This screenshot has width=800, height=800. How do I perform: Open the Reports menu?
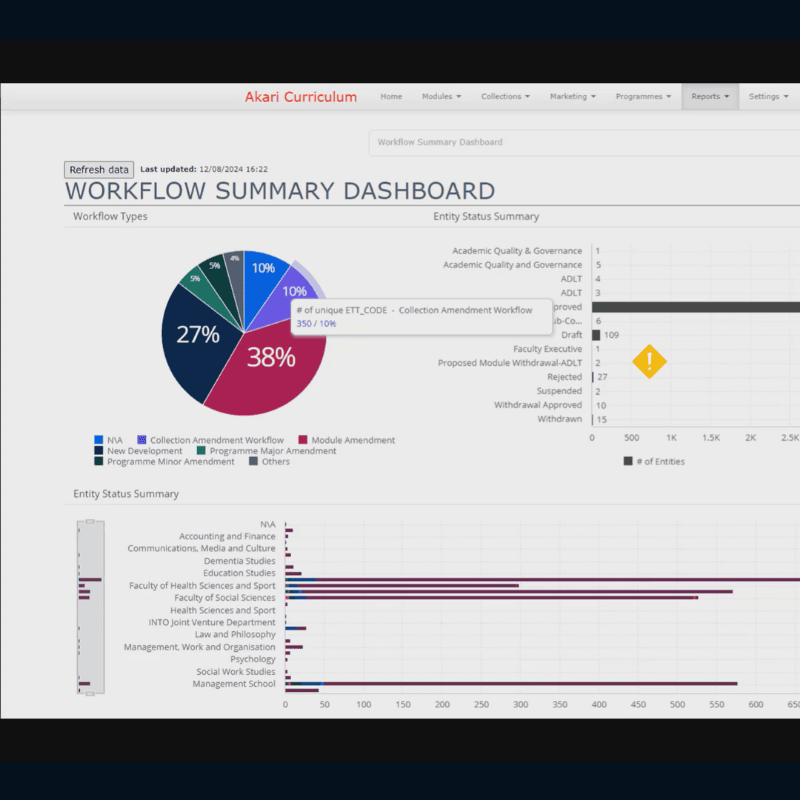(x=710, y=97)
